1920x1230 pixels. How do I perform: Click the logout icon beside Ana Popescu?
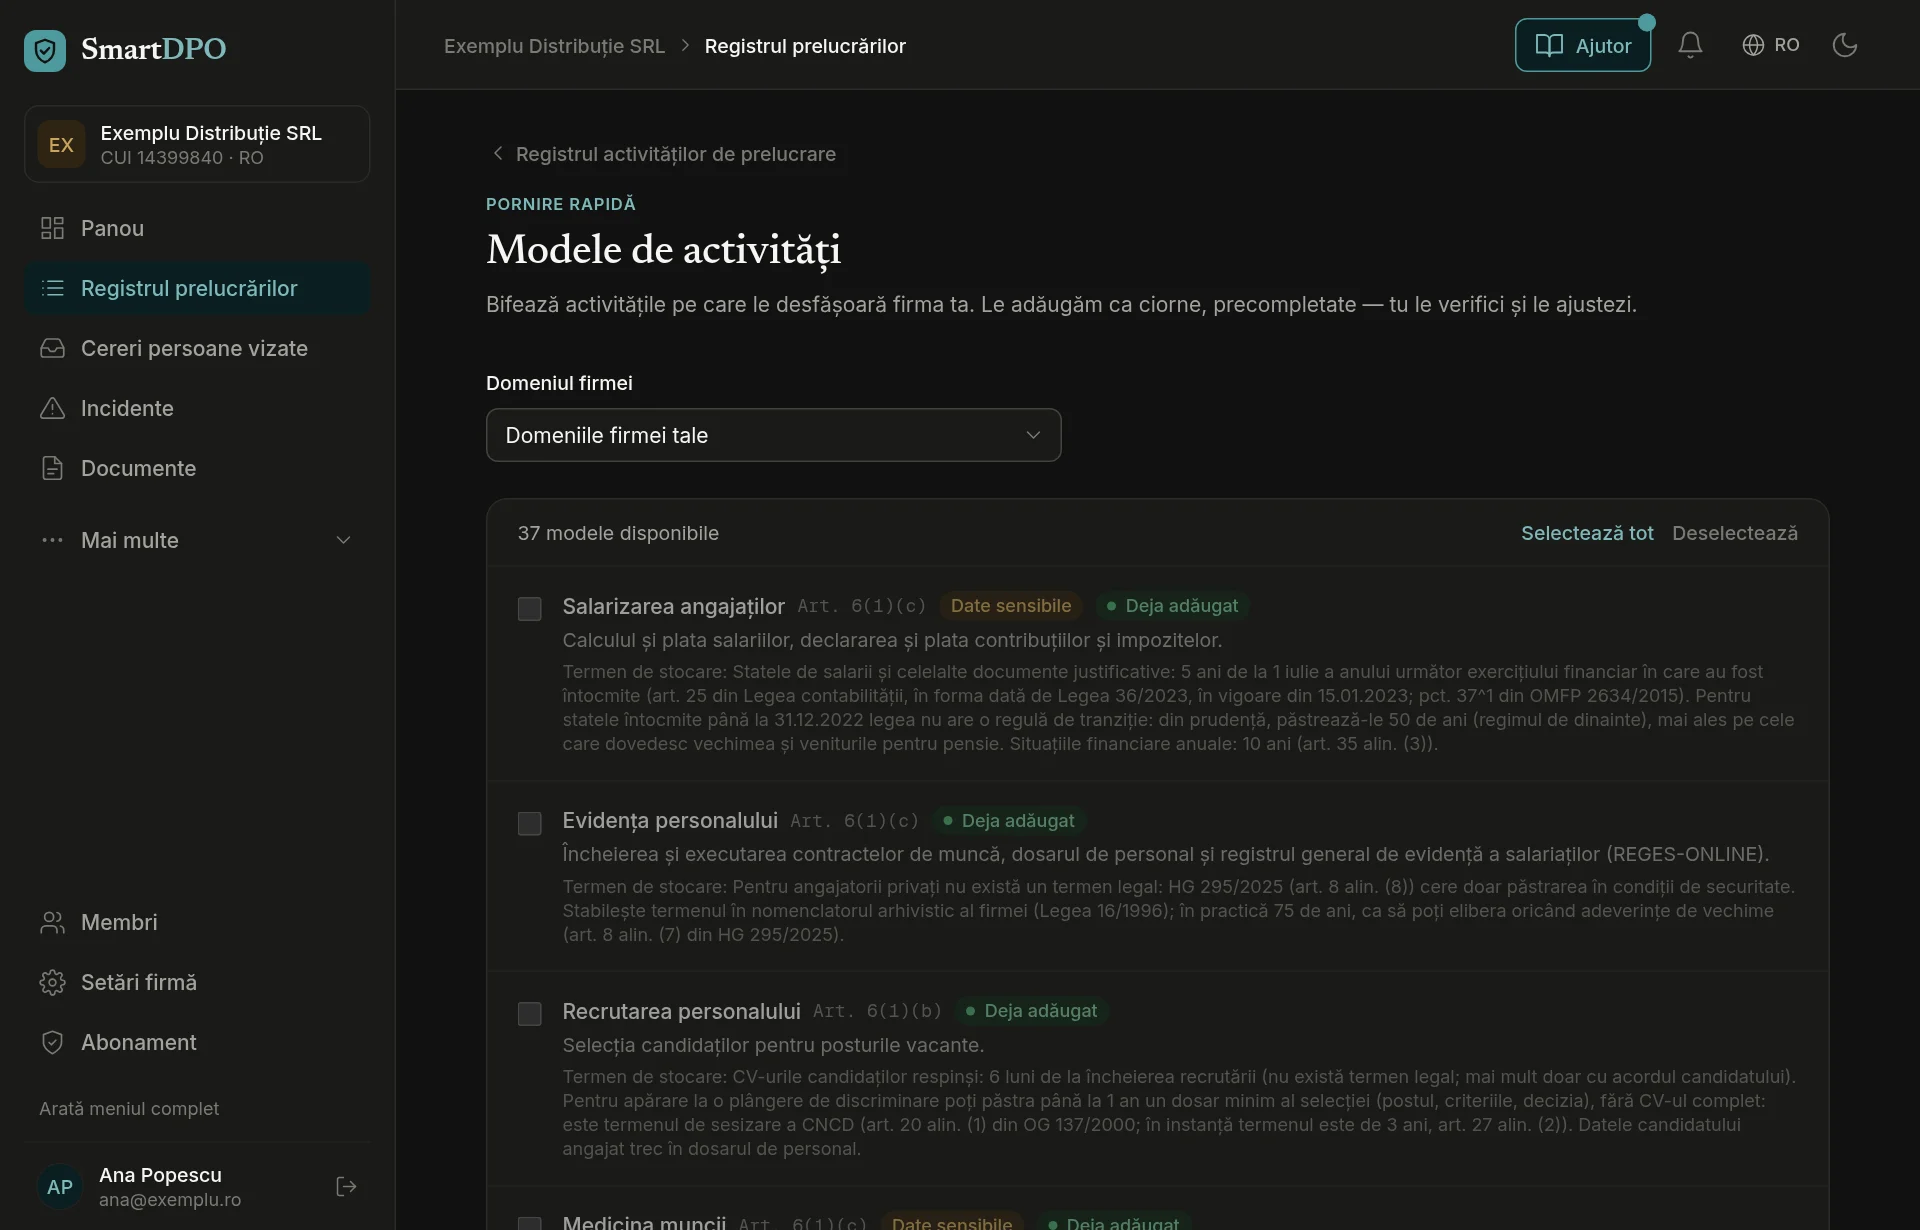coord(346,1186)
